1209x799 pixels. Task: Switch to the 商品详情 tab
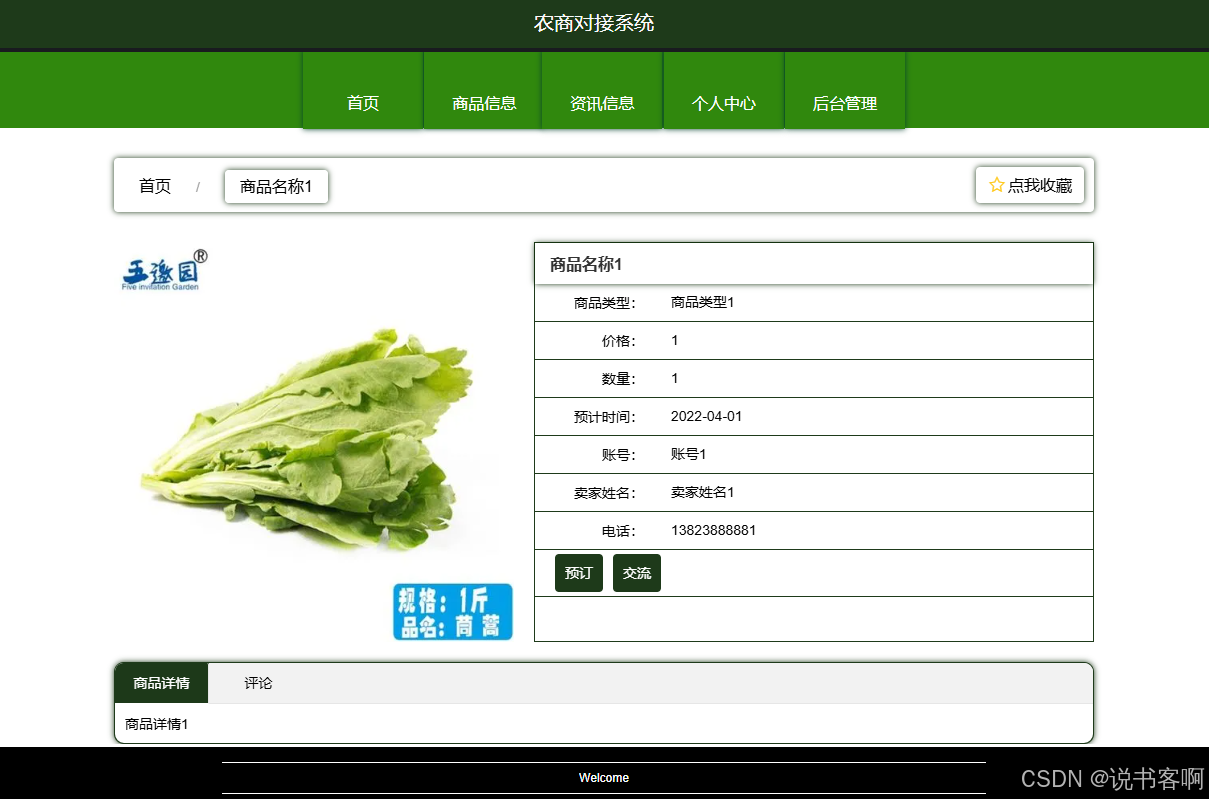pos(162,683)
